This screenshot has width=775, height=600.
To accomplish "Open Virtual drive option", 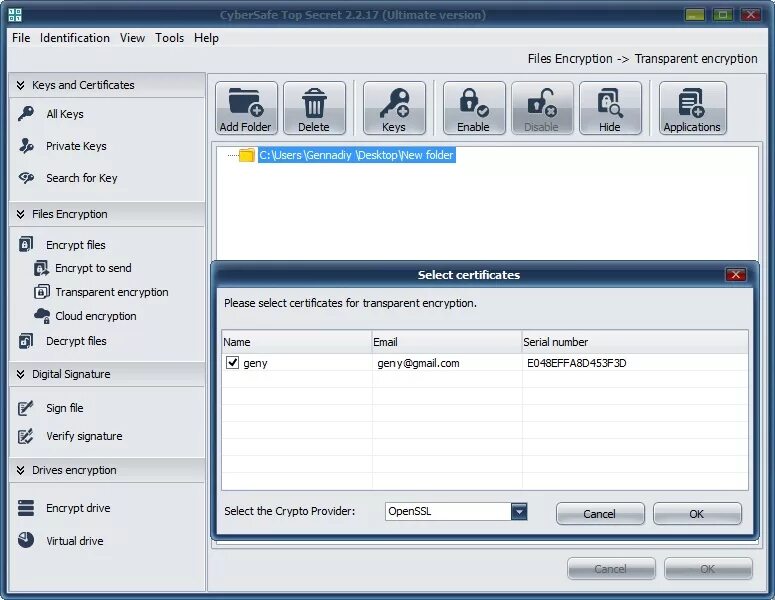I will (x=75, y=541).
